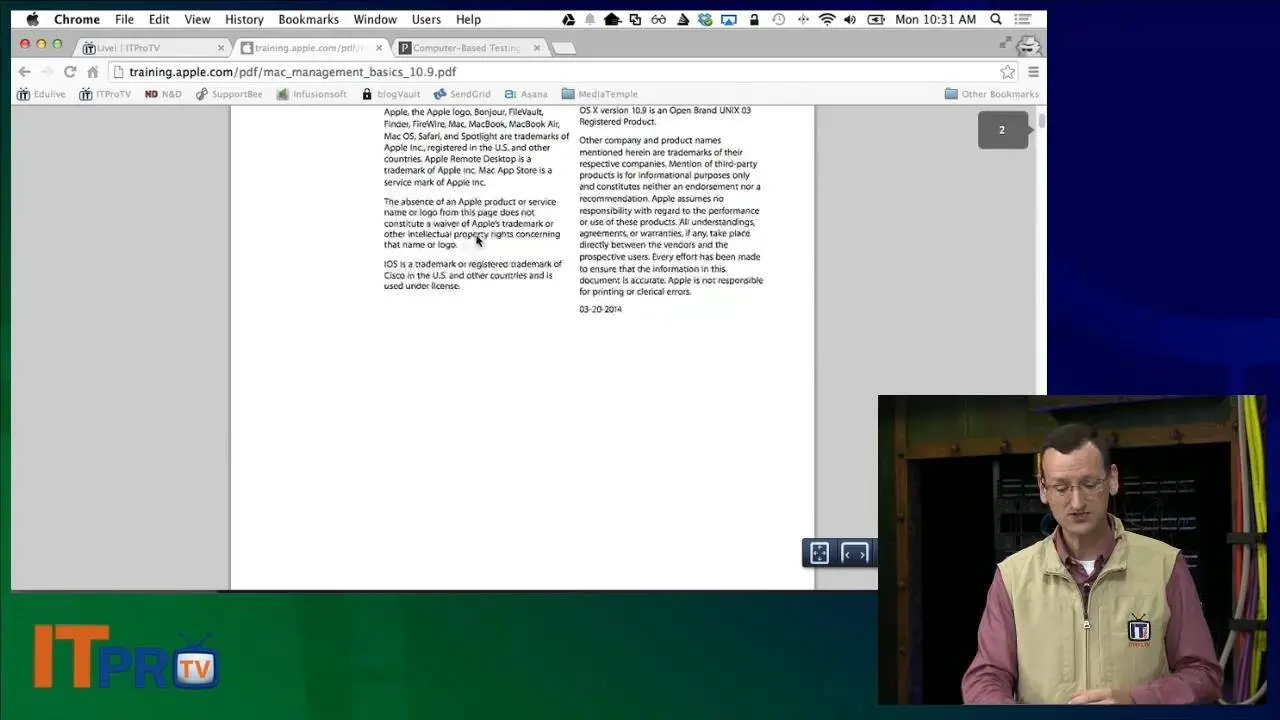Click the Wi-Fi status icon

(827, 19)
